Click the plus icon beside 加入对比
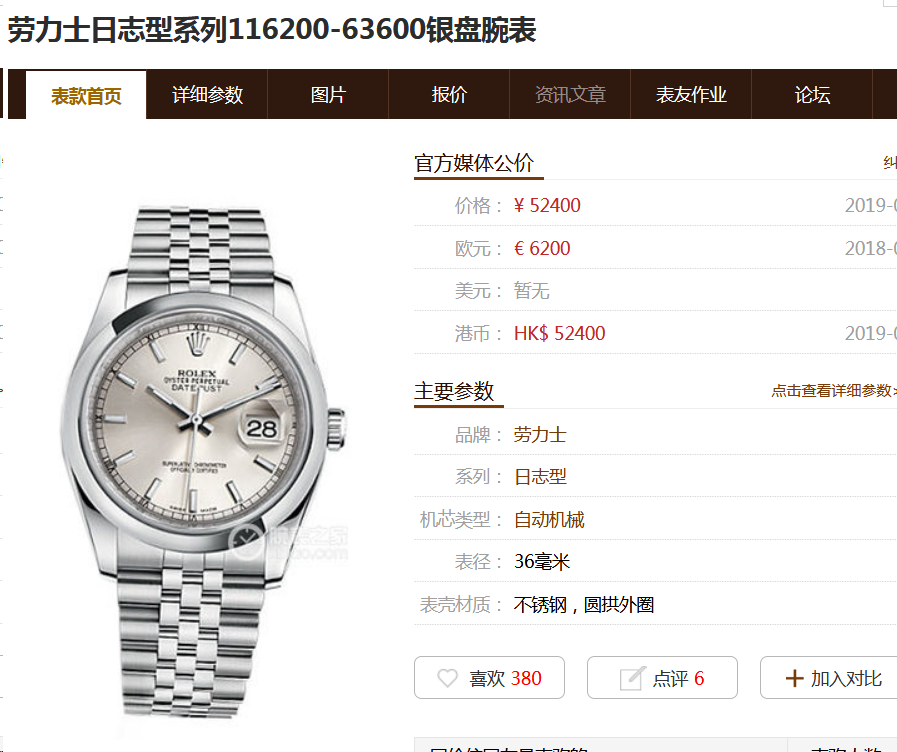 (x=795, y=679)
